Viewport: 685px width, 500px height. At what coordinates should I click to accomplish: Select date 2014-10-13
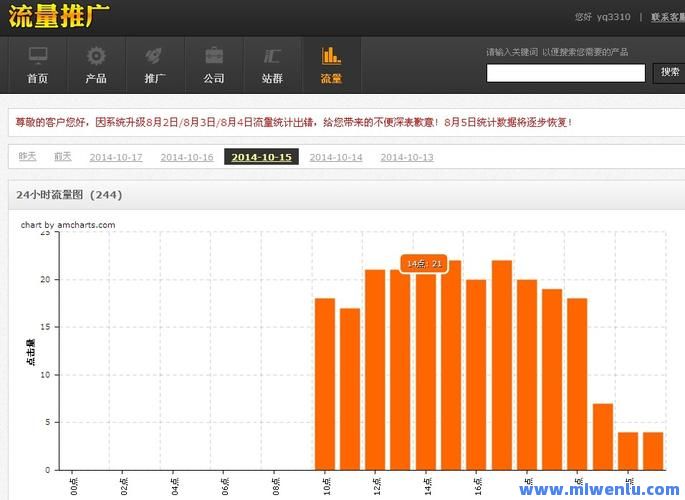(x=407, y=157)
